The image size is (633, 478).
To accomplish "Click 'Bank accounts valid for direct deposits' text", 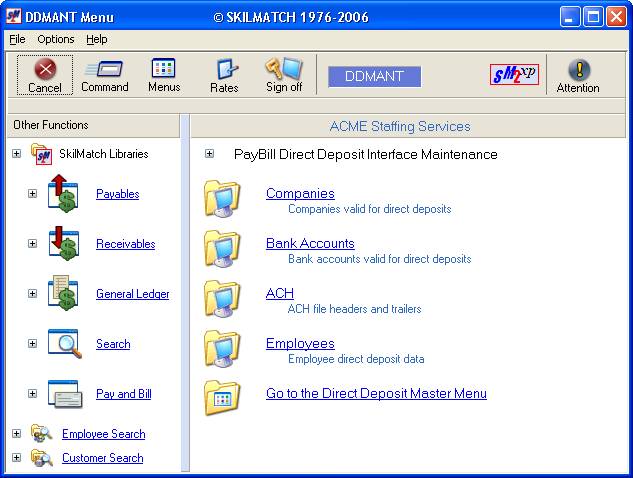I will pyautogui.click(x=379, y=259).
